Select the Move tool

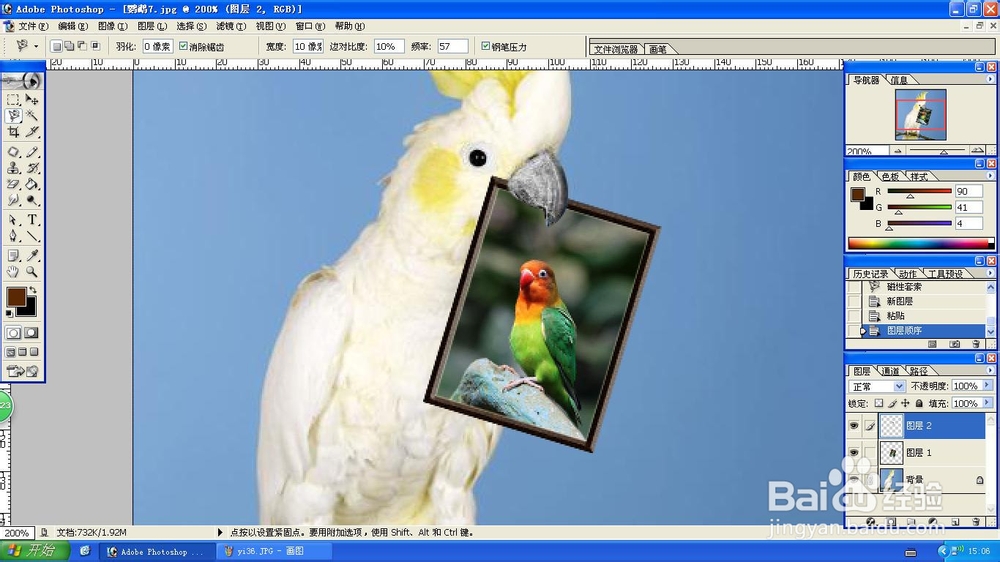point(31,100)
